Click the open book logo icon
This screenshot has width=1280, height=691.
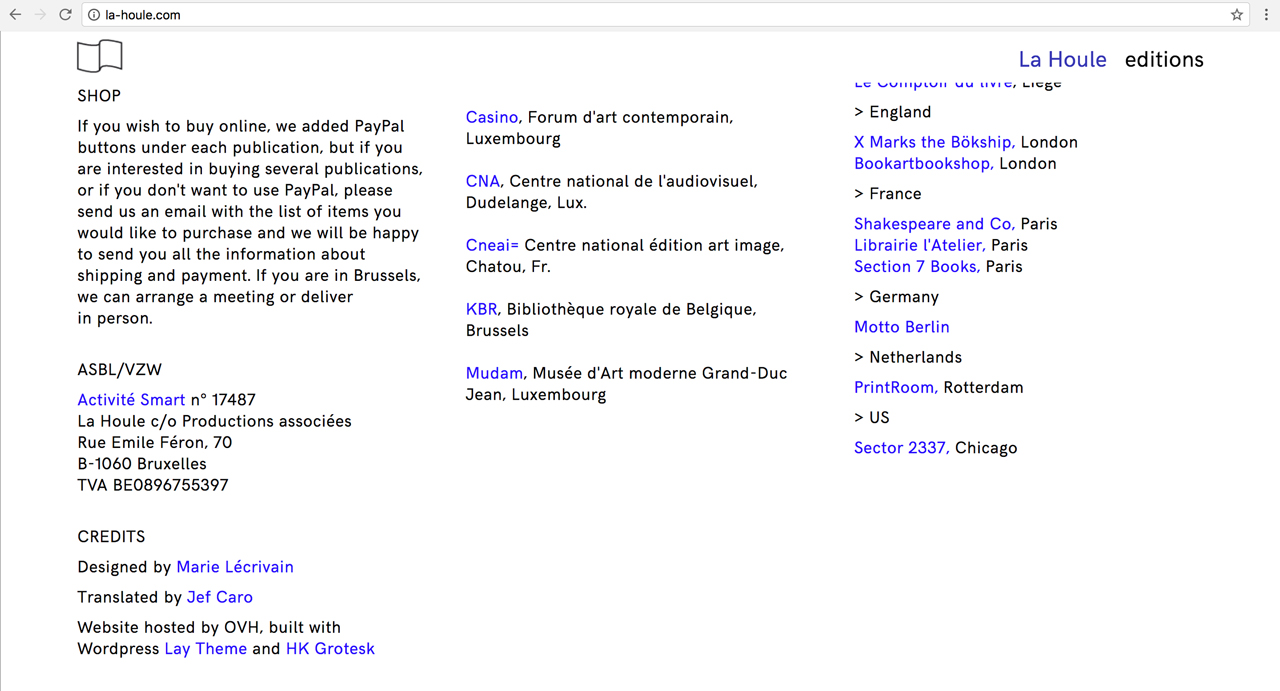tap(100, 56)
